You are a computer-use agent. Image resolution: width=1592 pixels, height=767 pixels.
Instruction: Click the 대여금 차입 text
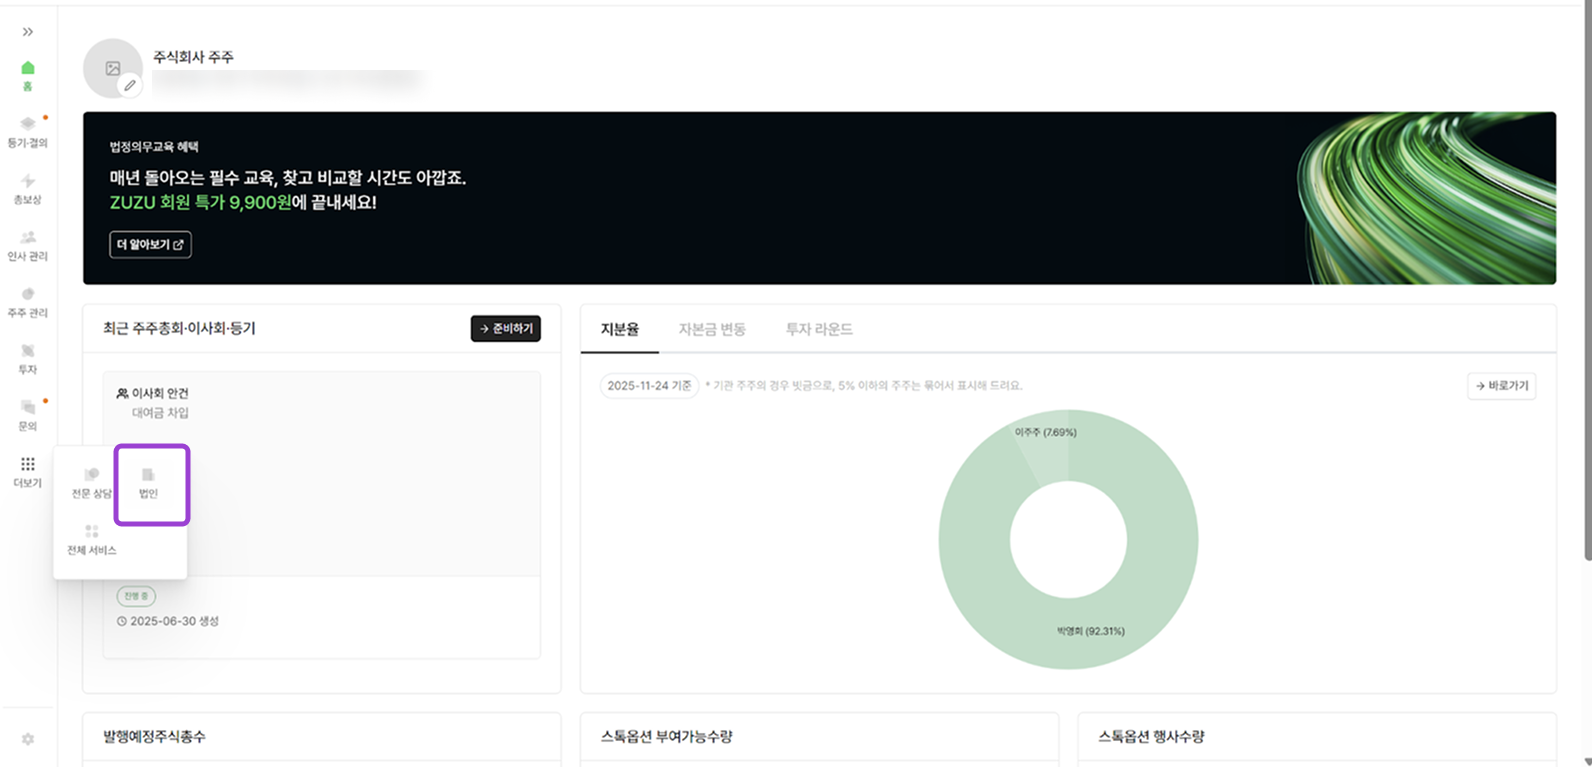tap(160, 413)
